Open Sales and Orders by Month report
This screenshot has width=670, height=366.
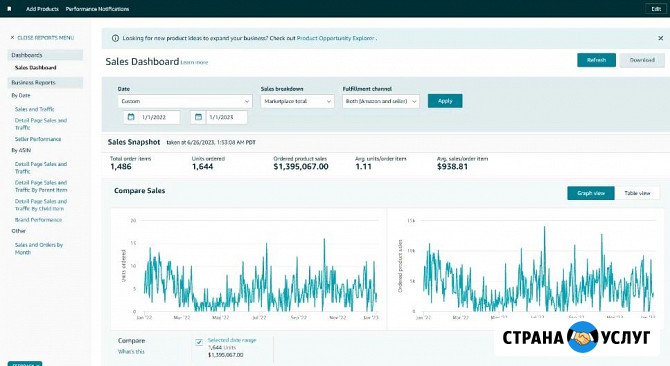click(x=39, y=249)
